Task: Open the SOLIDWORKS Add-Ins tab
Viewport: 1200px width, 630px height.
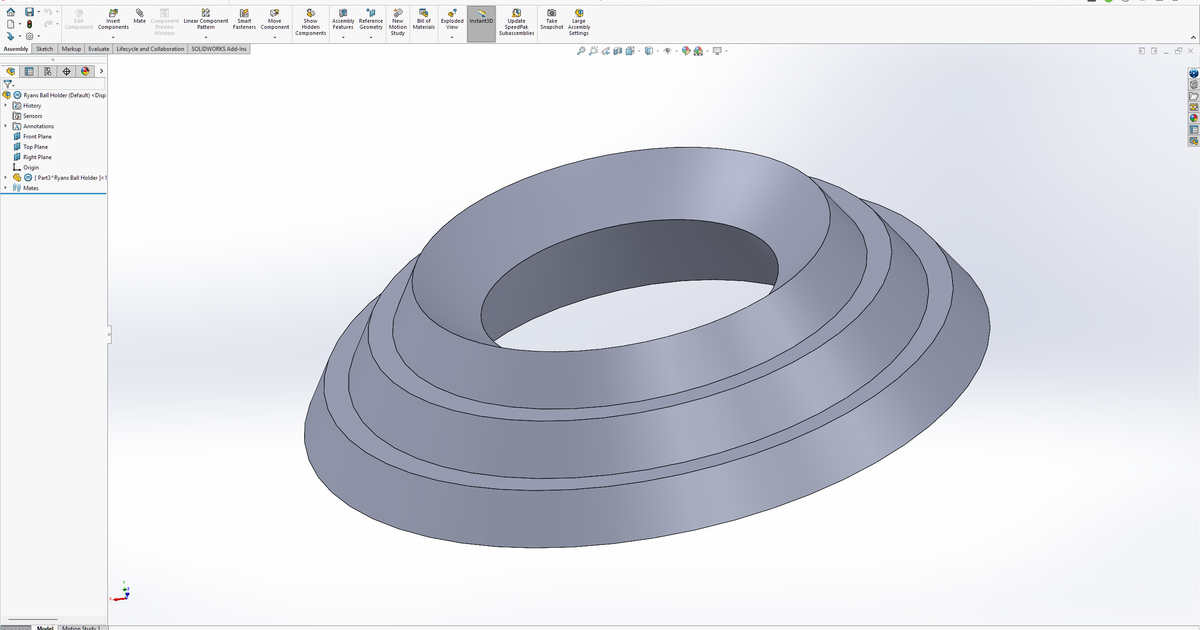Action: pos(218,49)
